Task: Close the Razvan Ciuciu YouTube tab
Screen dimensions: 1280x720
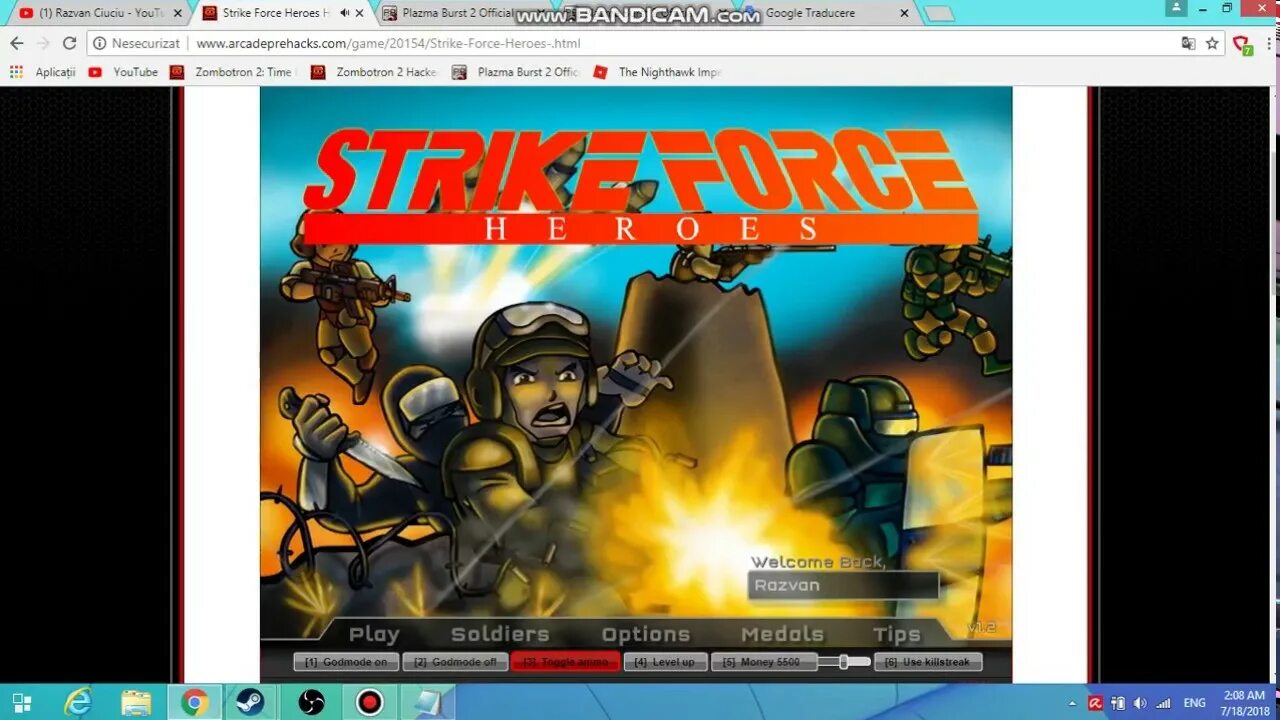Action: point(178,13)
